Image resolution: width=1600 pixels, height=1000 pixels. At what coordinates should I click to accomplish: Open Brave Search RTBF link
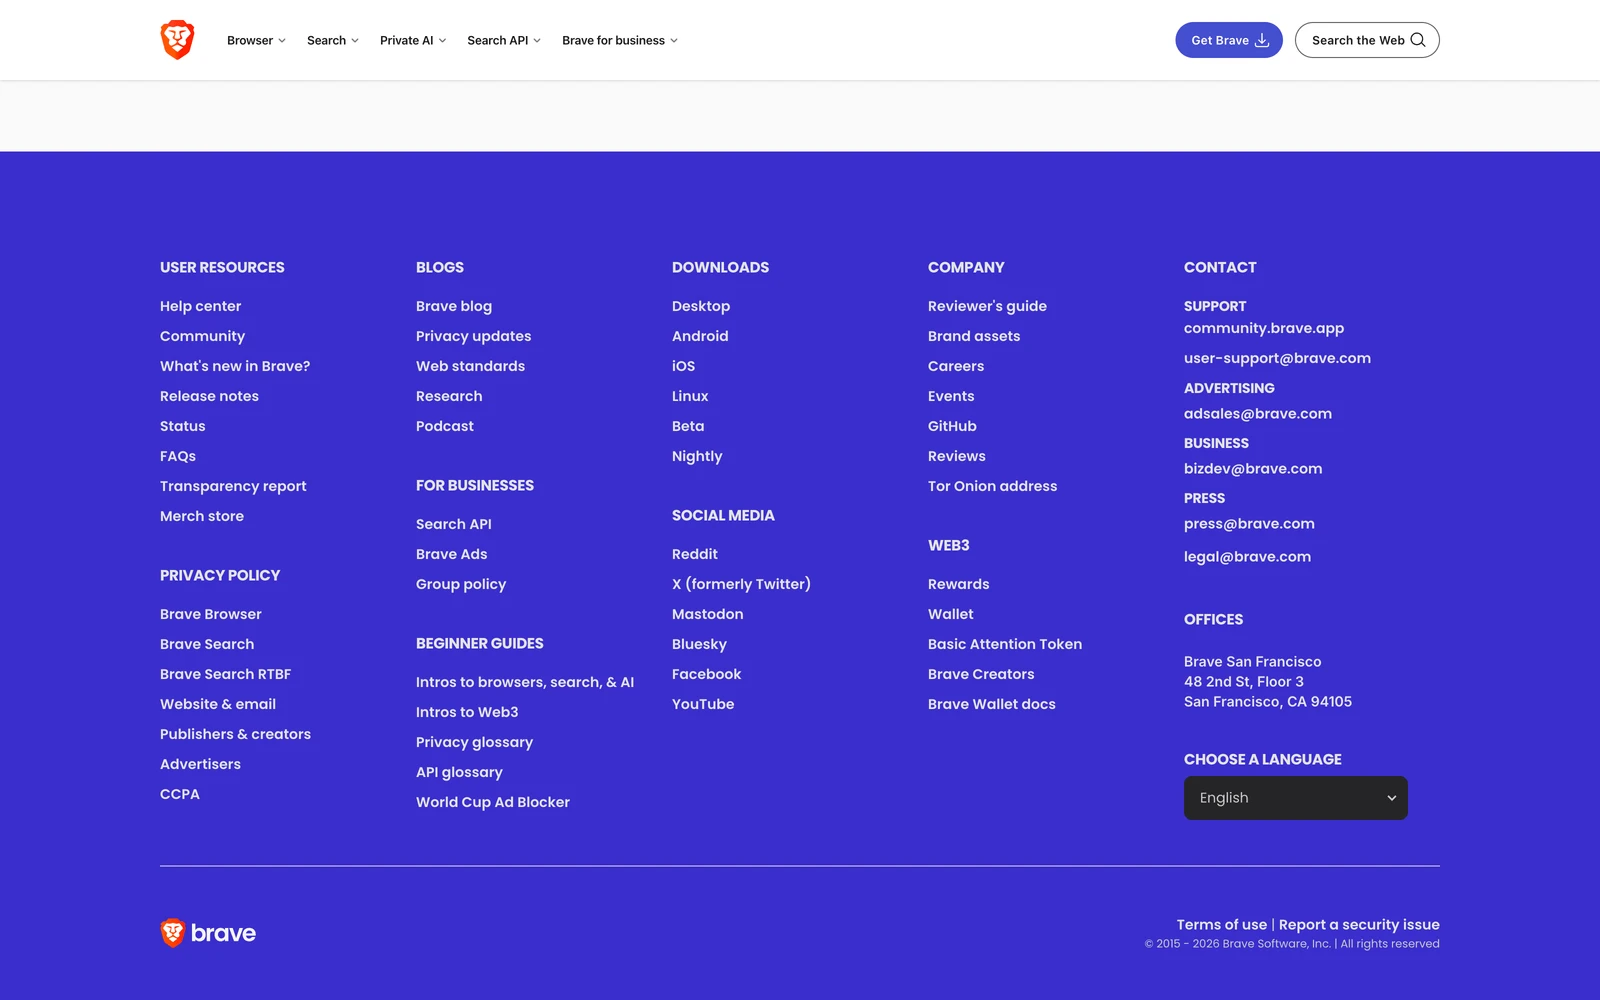(x=225, y=674)
